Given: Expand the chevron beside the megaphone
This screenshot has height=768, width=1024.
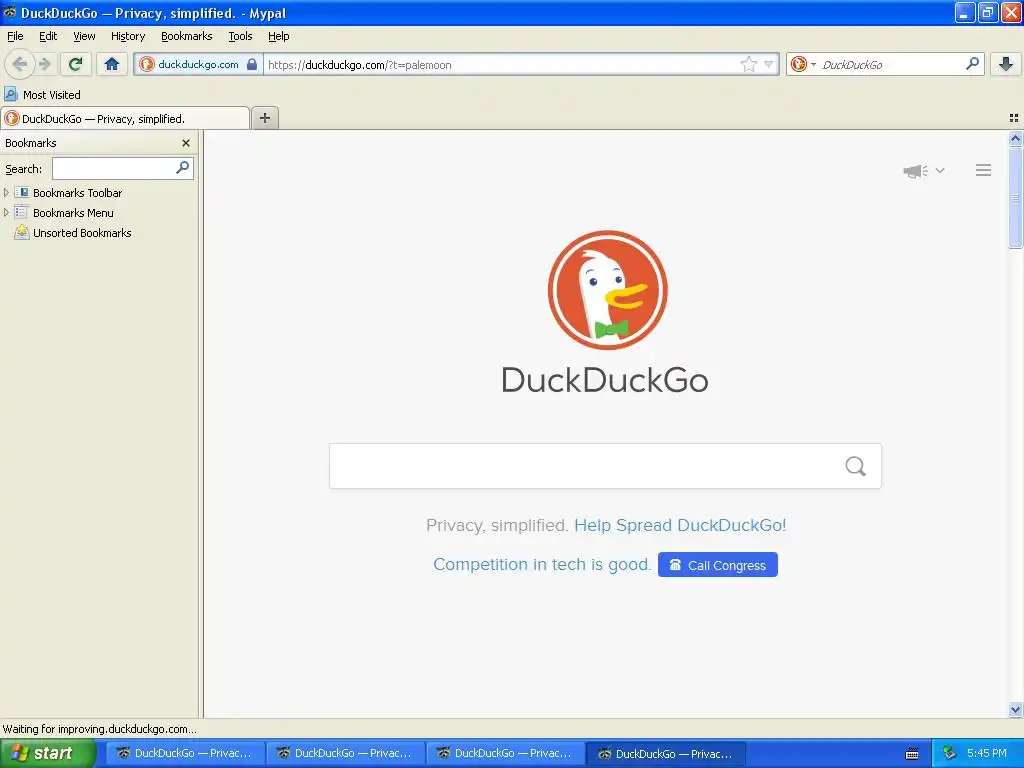Looking at the screenshot, I should tap(940, 170).
